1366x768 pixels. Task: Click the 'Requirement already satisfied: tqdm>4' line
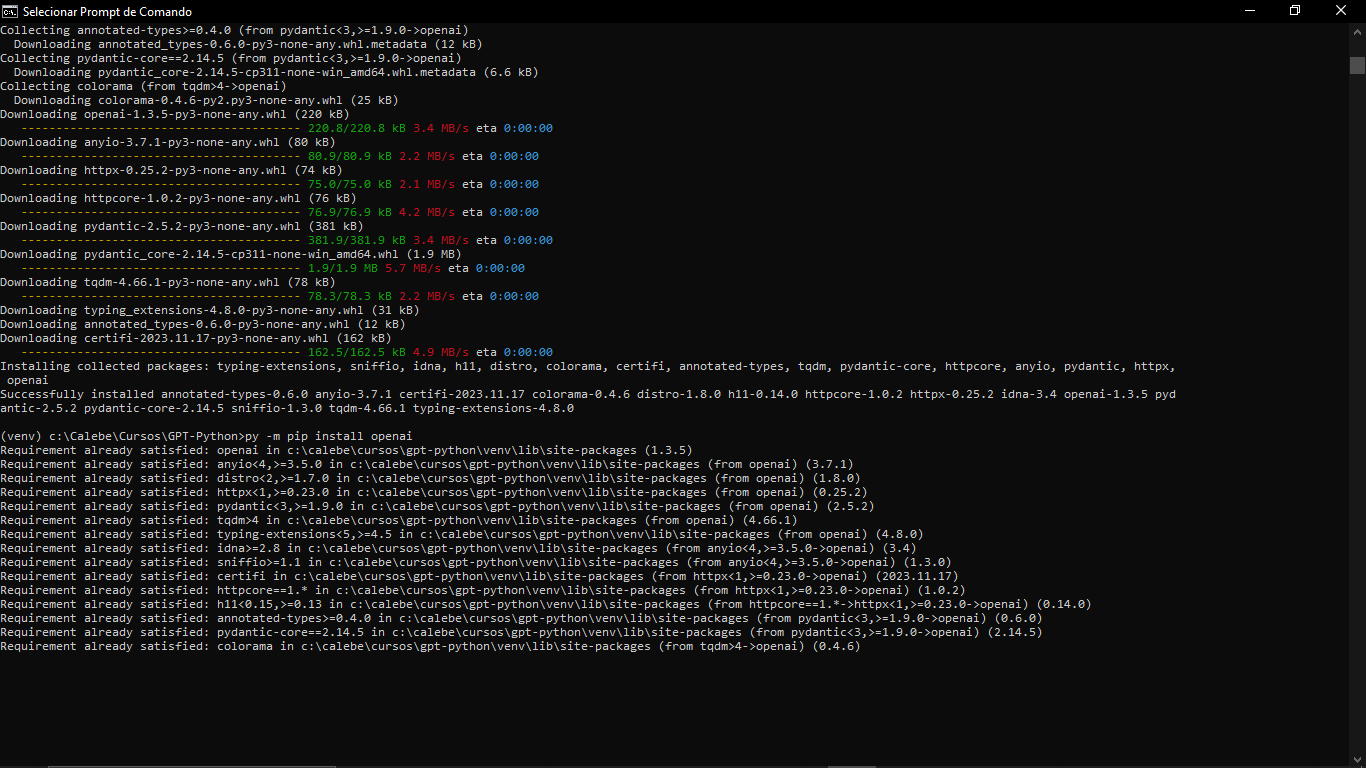point(399,520)
